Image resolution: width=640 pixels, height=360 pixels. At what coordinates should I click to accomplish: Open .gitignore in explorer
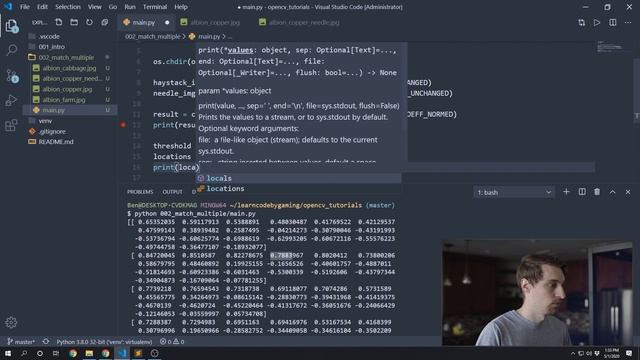[x=52, y=131]
